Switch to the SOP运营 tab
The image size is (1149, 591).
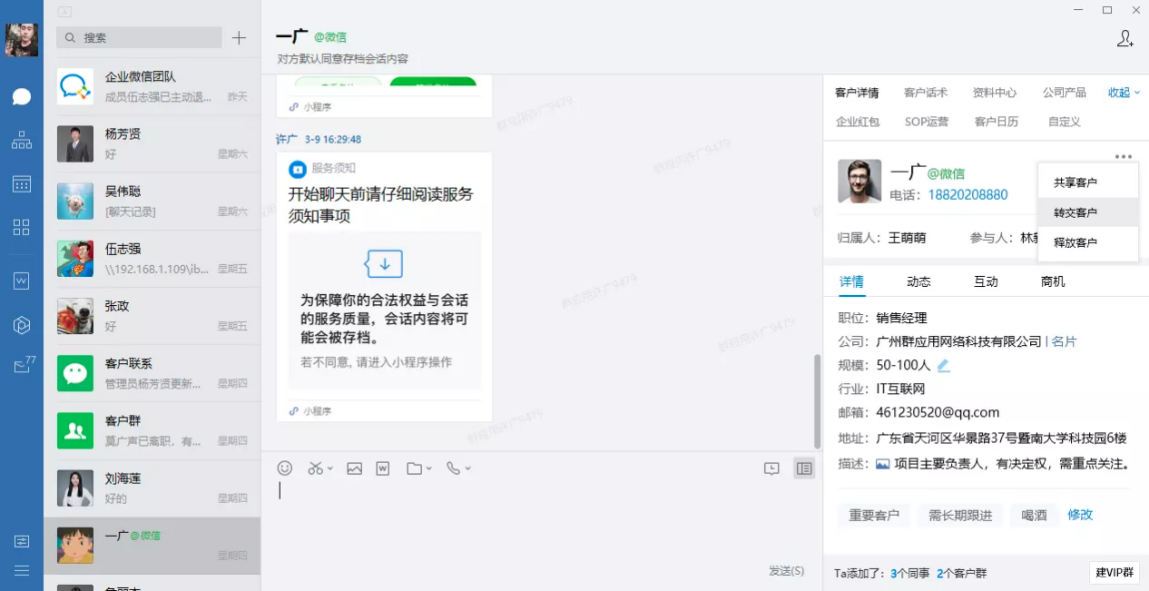[x=926, y=122]
